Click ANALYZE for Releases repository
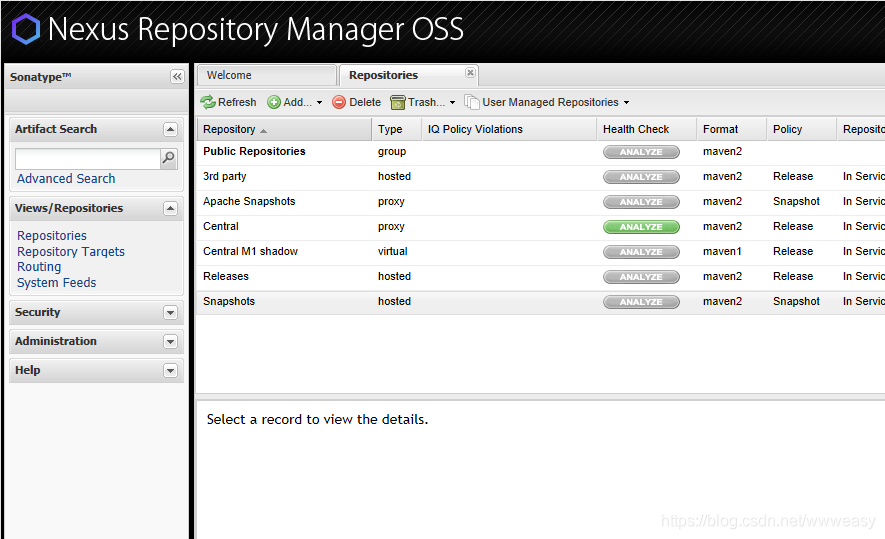The image size is (885, 539). (x=641, y=277)
